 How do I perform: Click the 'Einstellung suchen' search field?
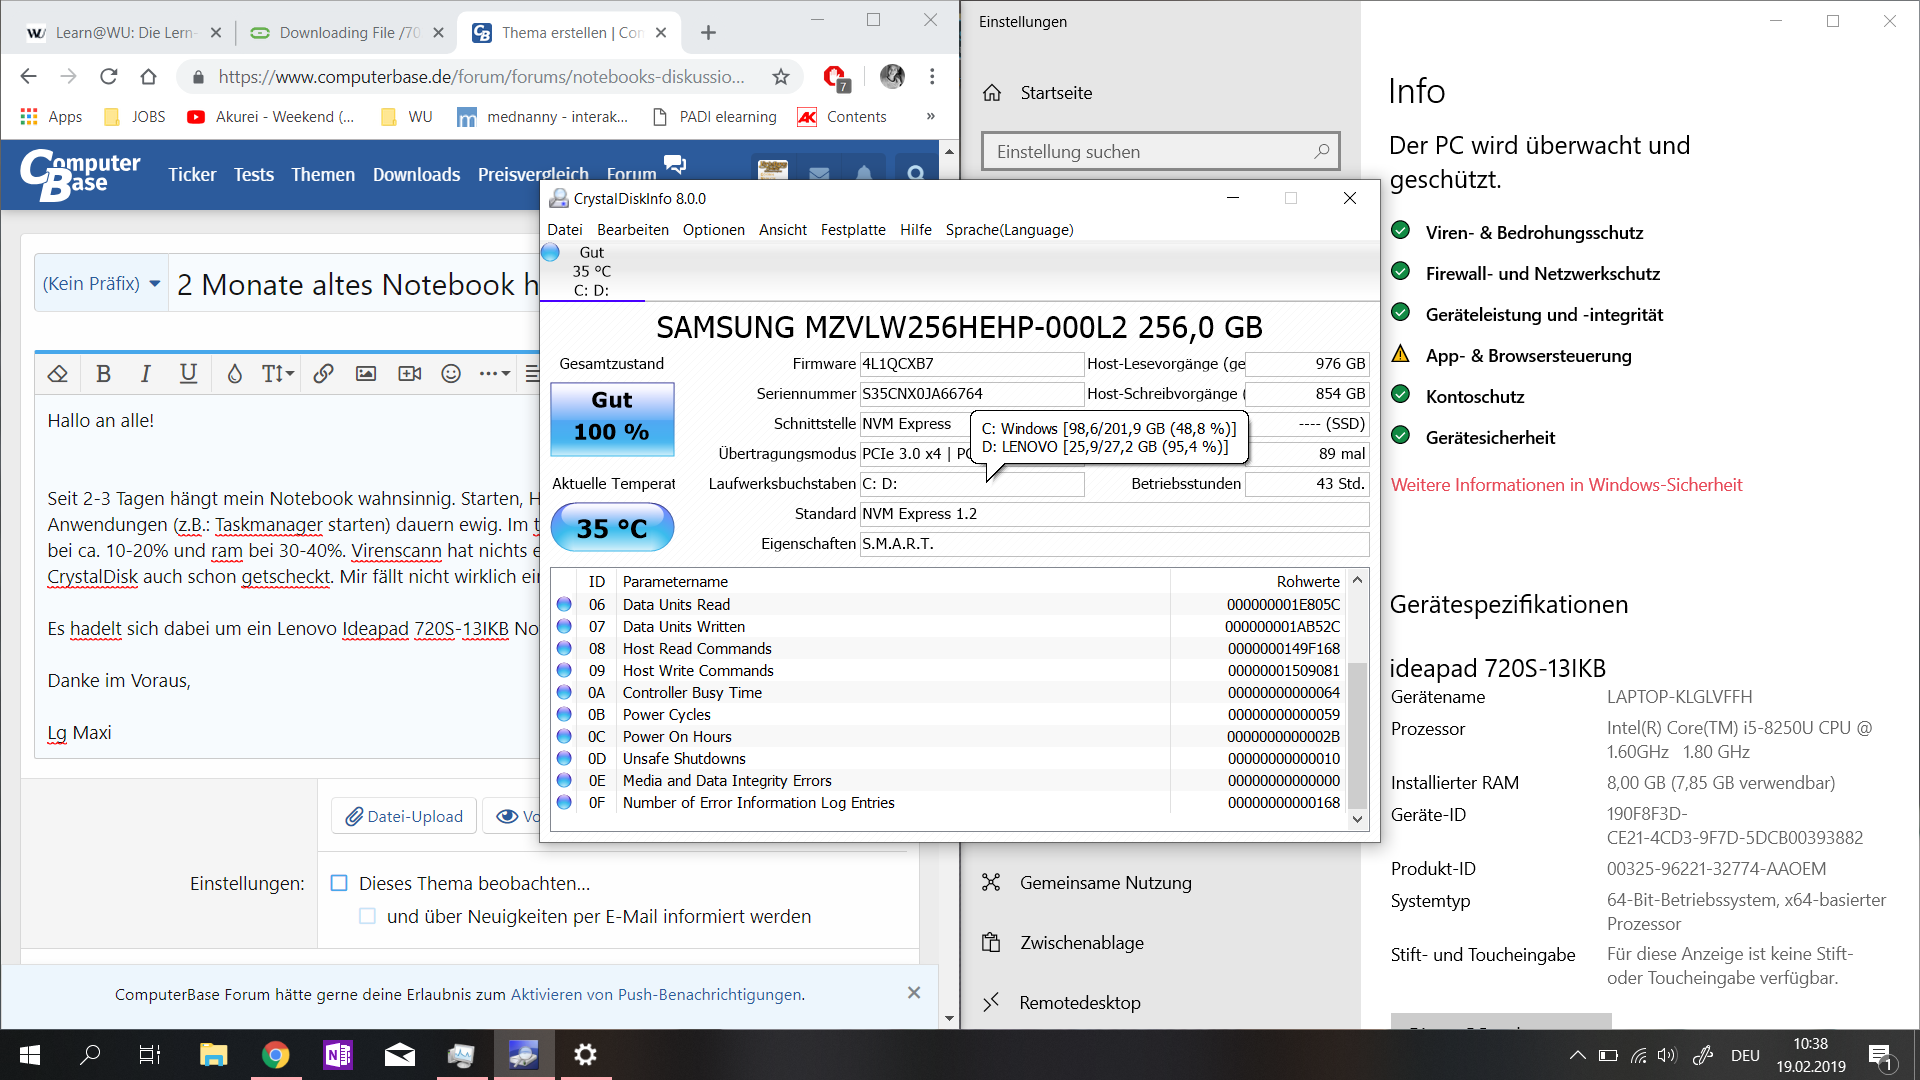tap(1150, 152)
